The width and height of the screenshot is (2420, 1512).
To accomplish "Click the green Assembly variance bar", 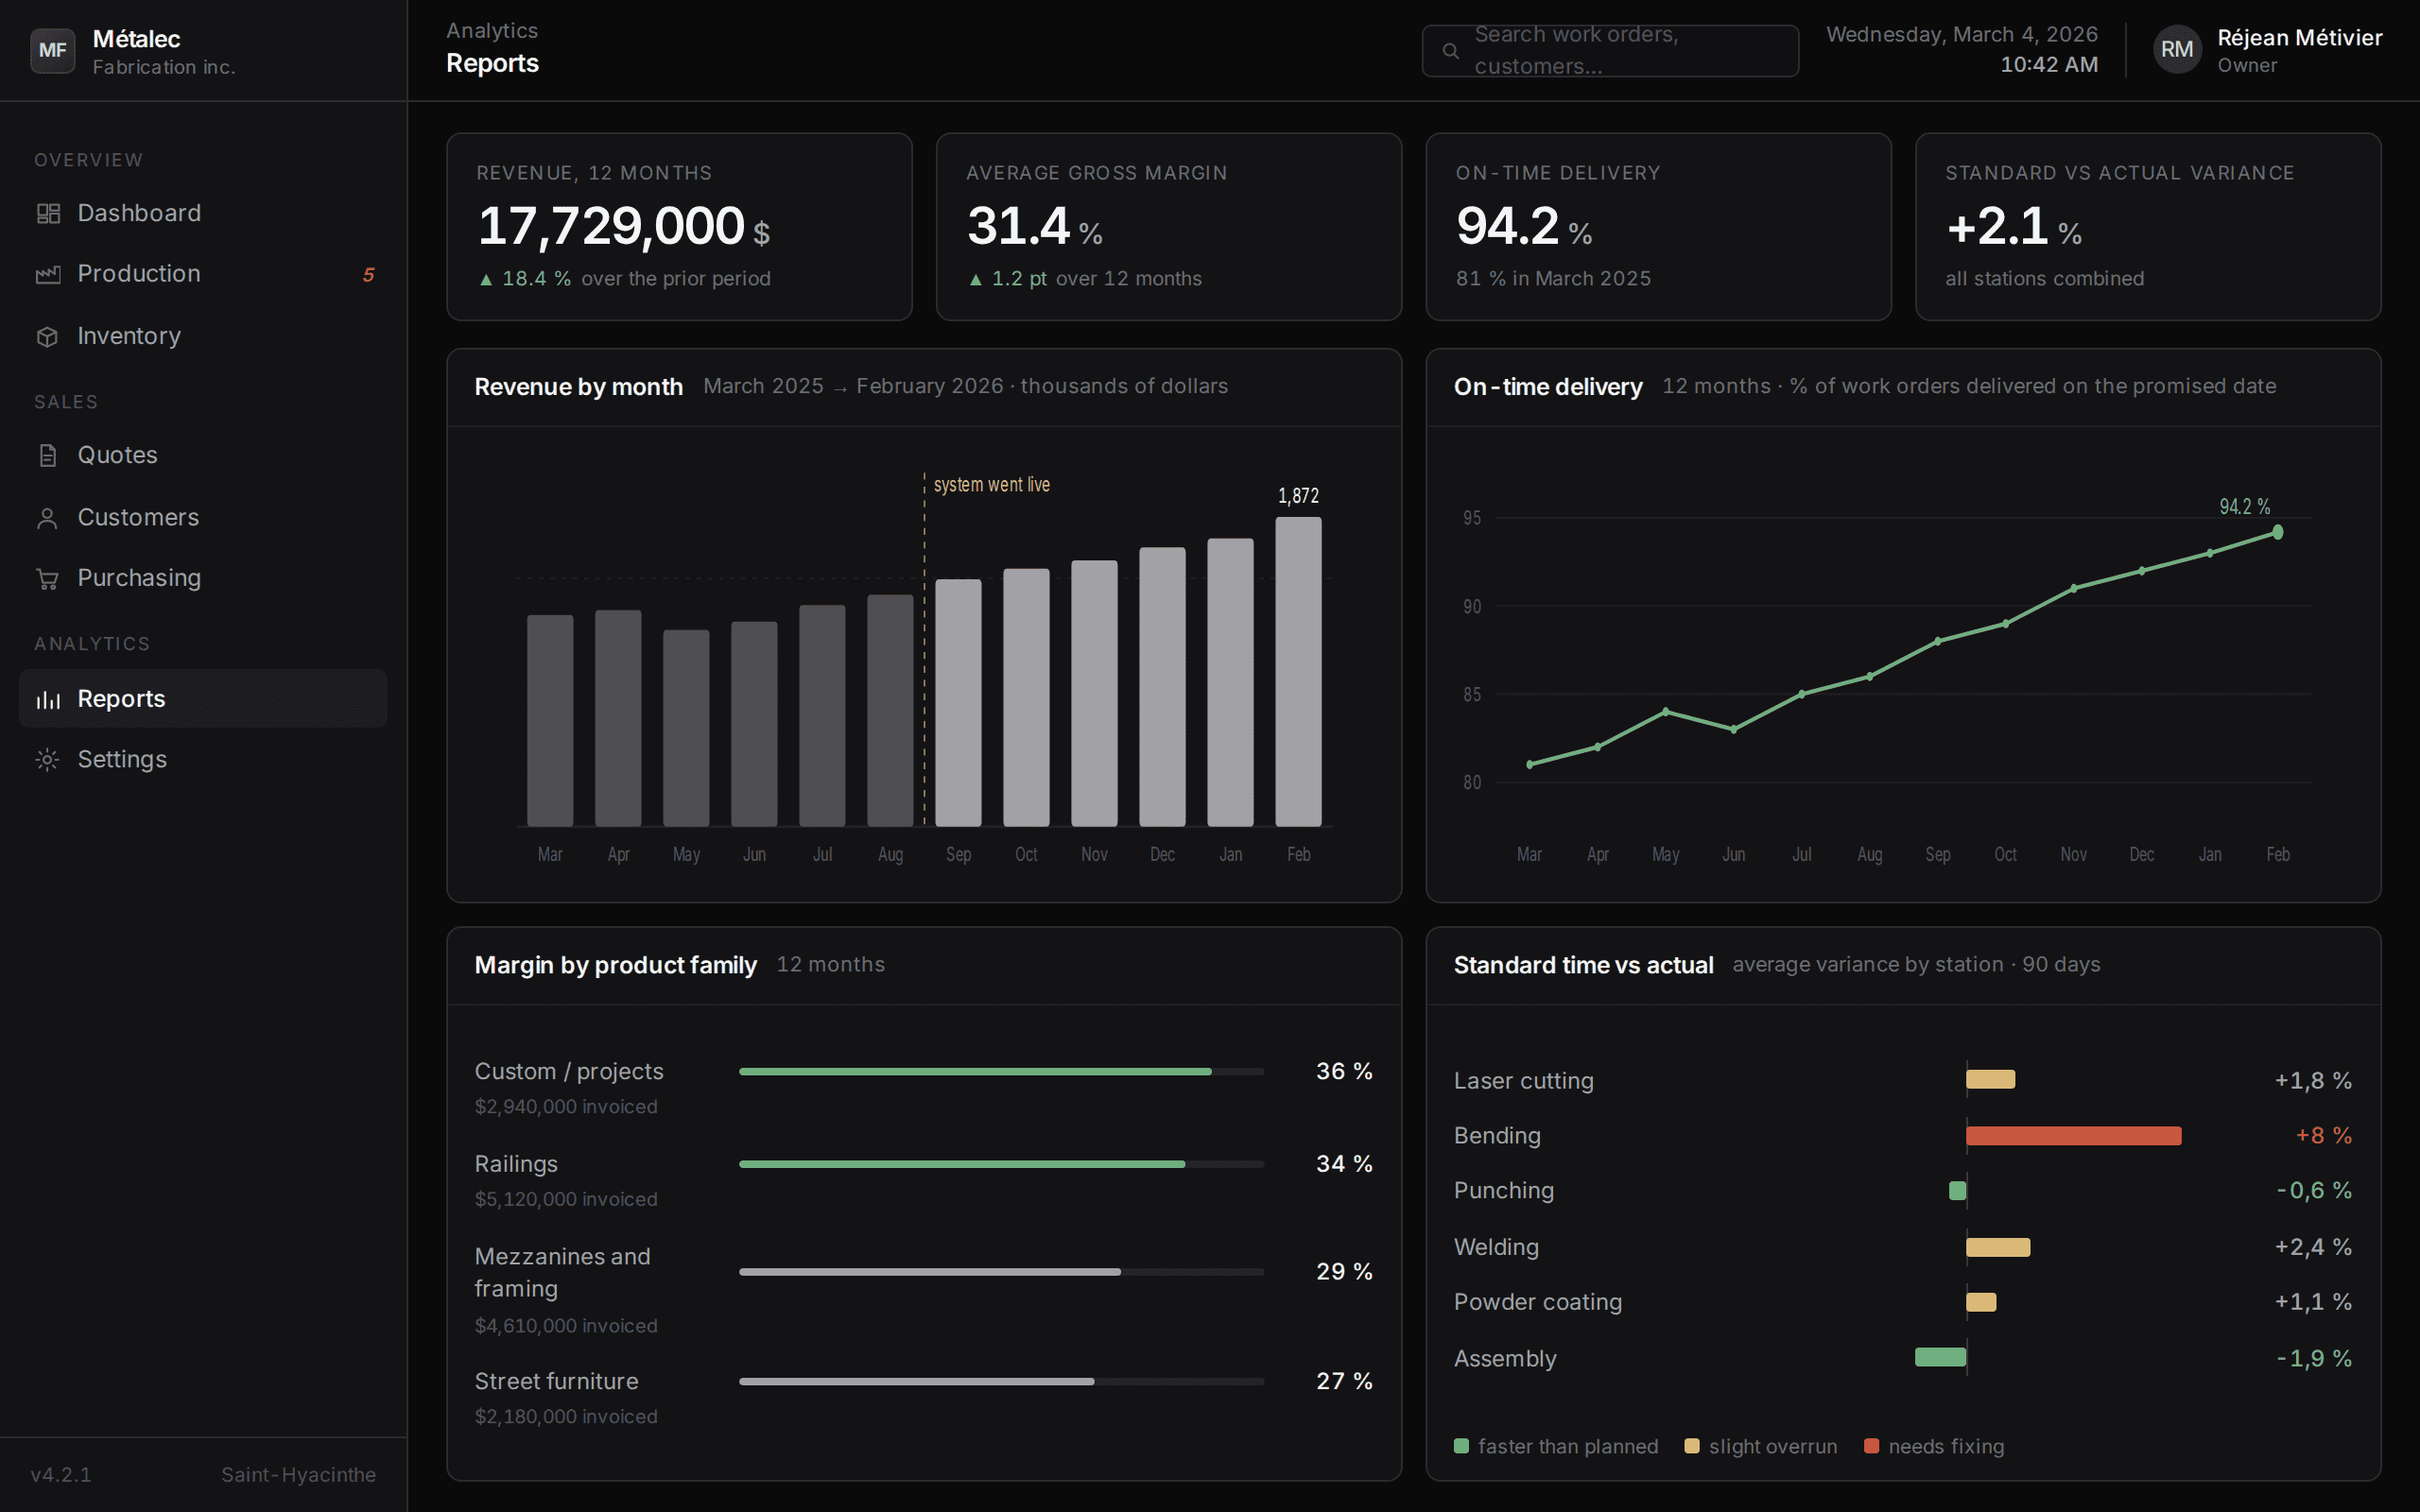I will click(x=1940, y=1357).
